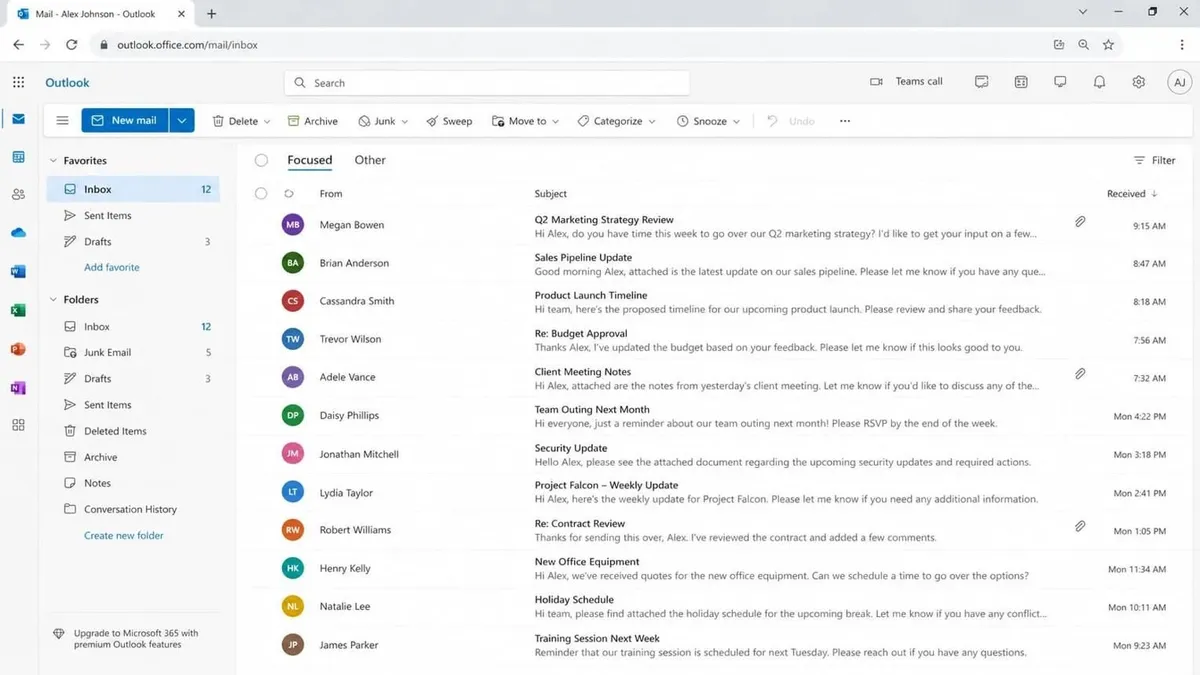
Task: Open Drafts under Folders
Action: [133, 379]
